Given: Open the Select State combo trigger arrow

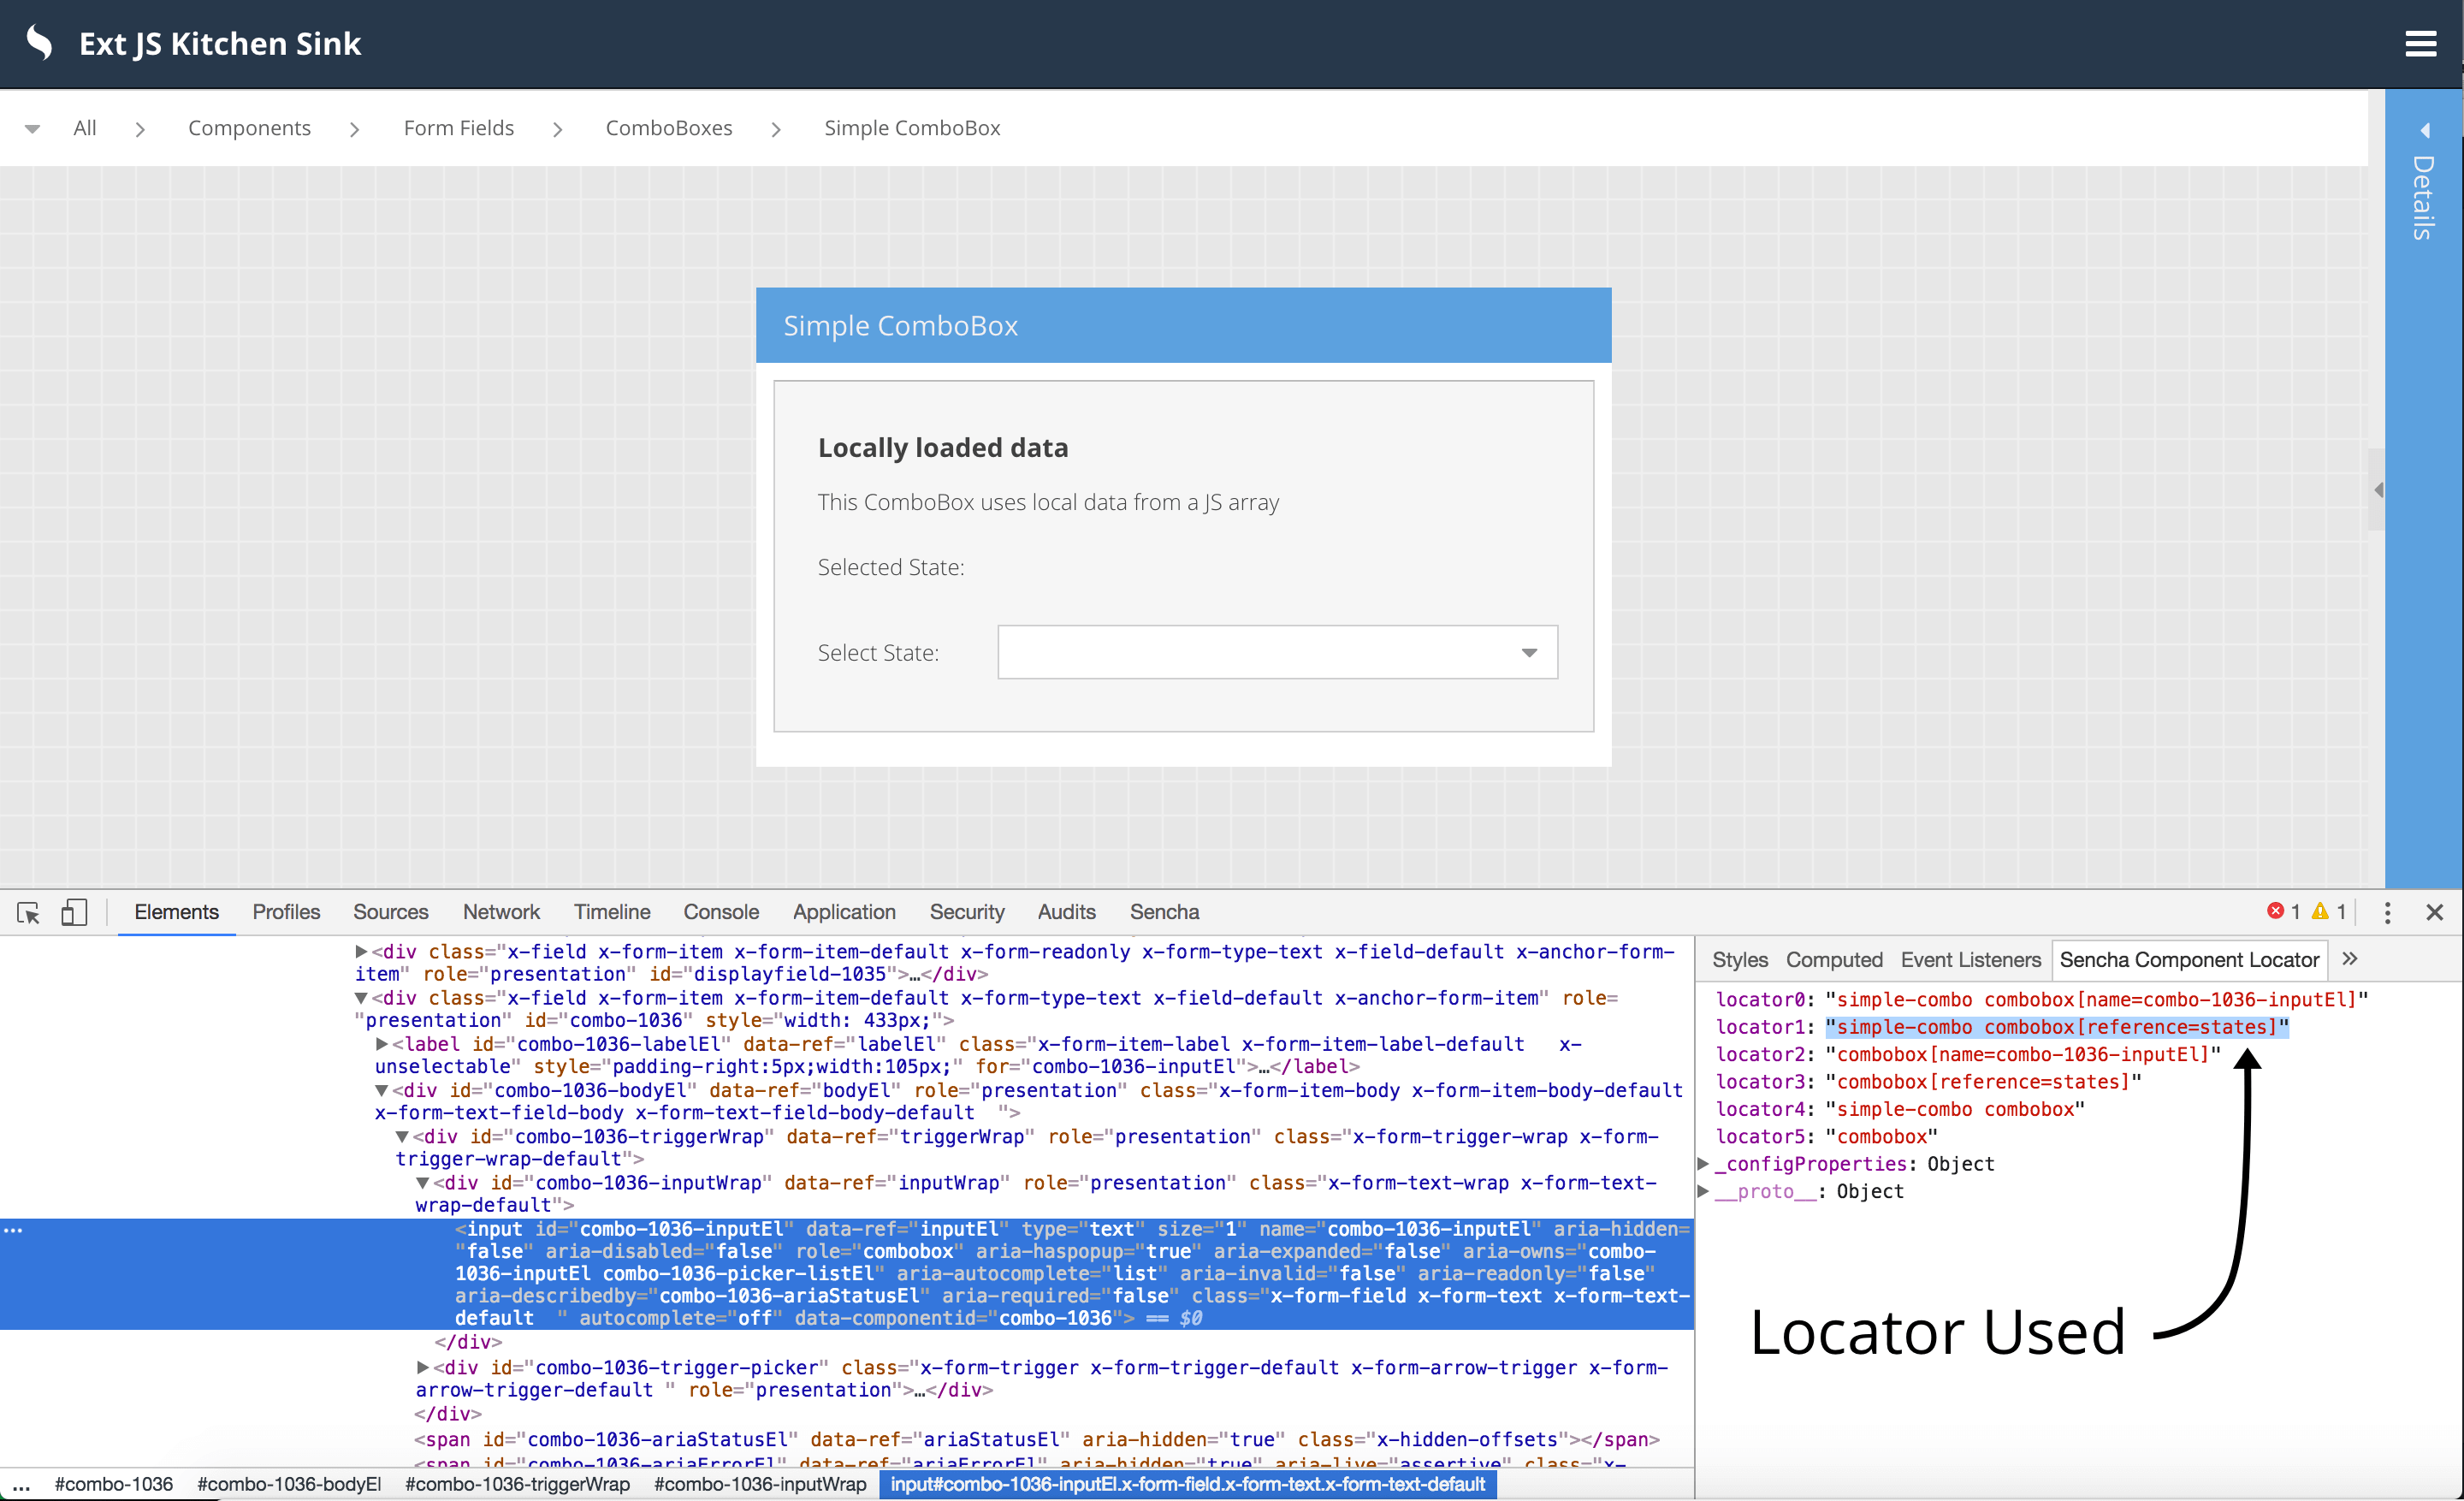Looking at the screenshot, I should coord(1529,653).
